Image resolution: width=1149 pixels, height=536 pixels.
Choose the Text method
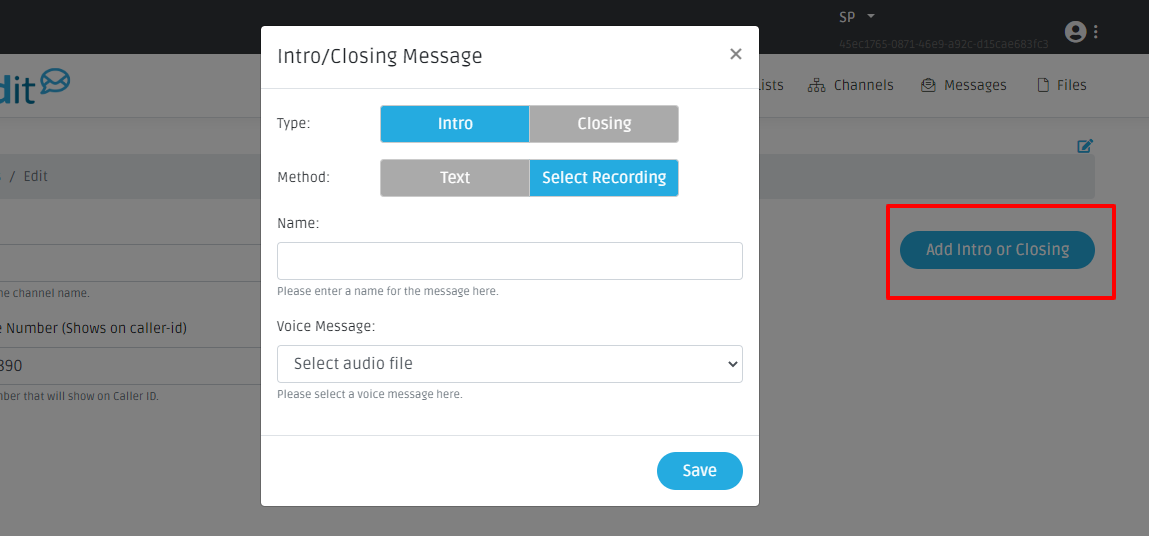[x=455, y=178]
